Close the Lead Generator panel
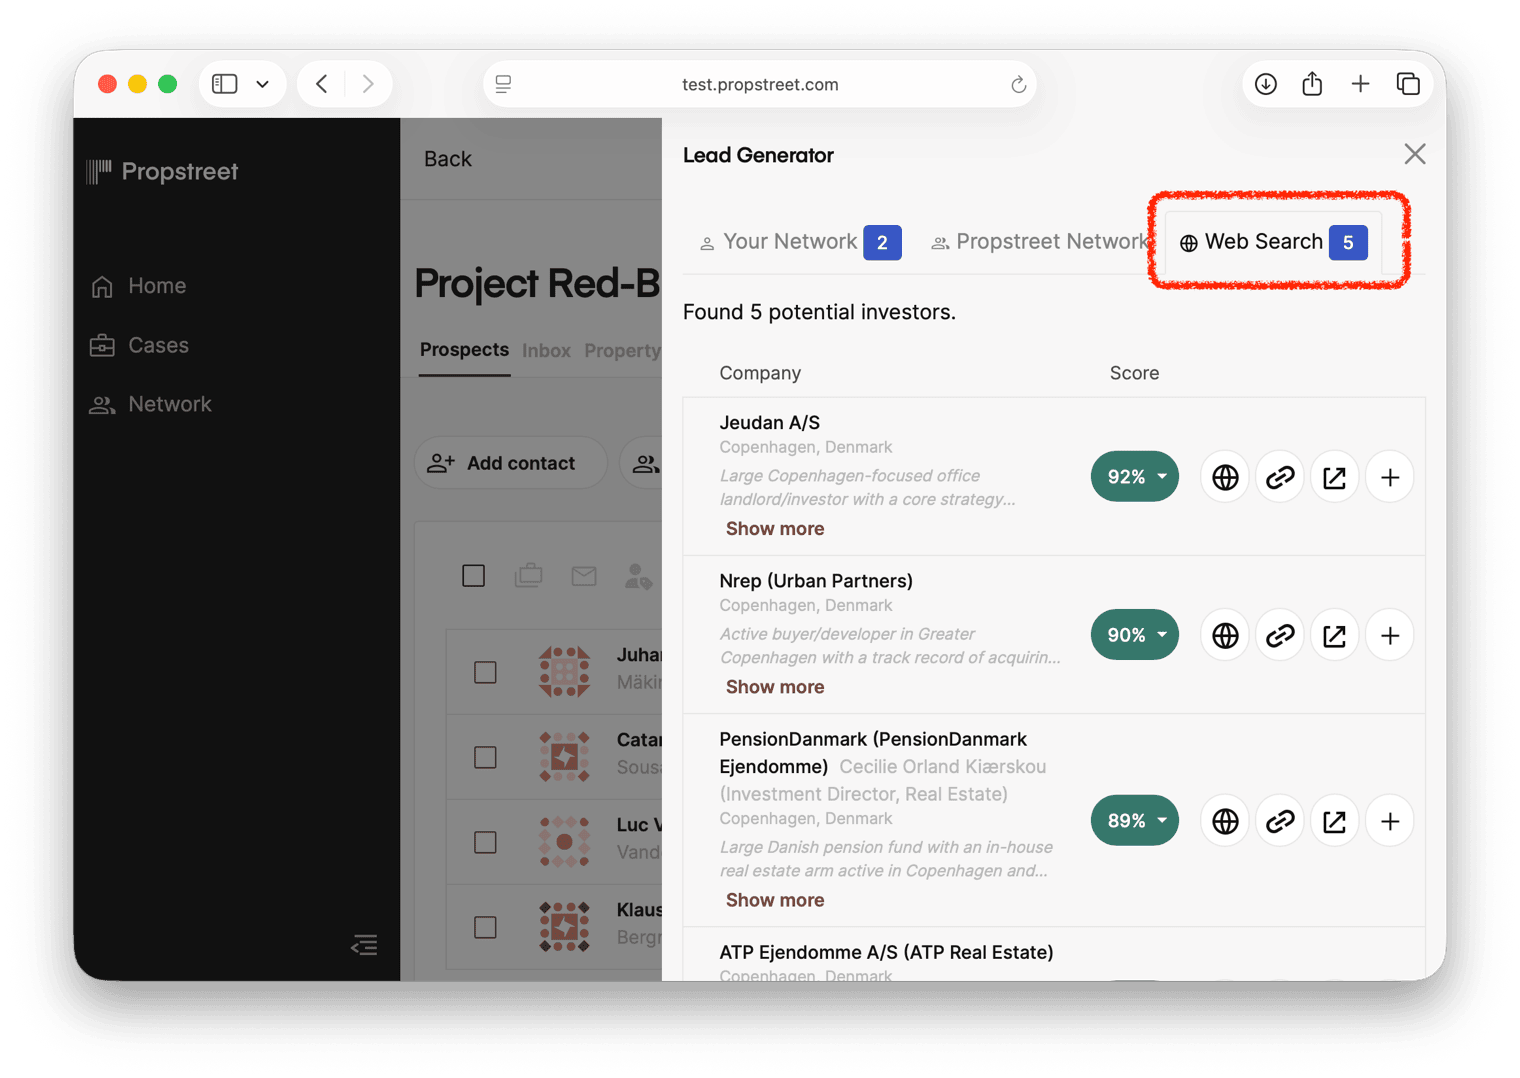The image size is (1520, 1078). (1414, 154)
